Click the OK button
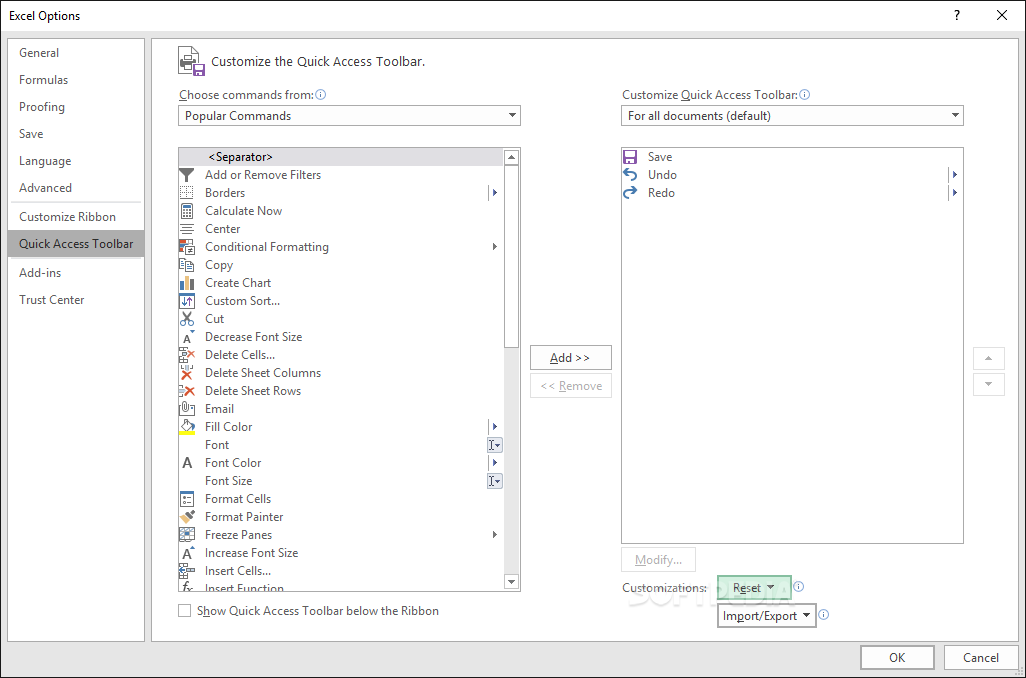This screenshot has width=1026, height=678. 897,658
